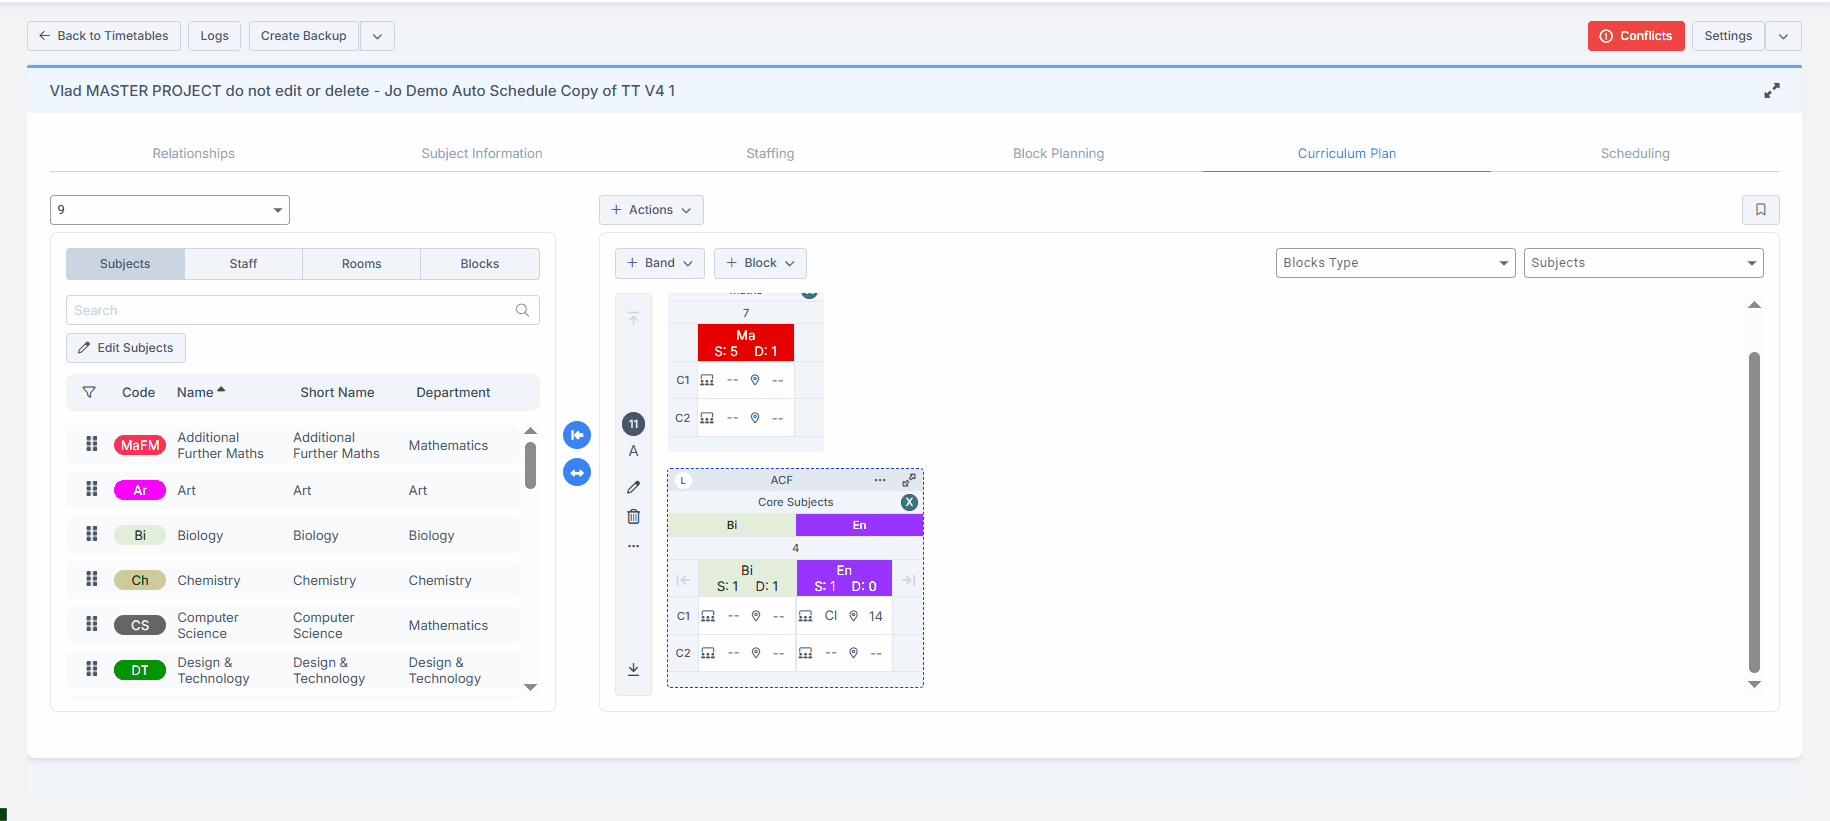The width and height of the screenshot is (1830, 821).
Task: Click the red Conflicts button
Action: click(1635, 36)
